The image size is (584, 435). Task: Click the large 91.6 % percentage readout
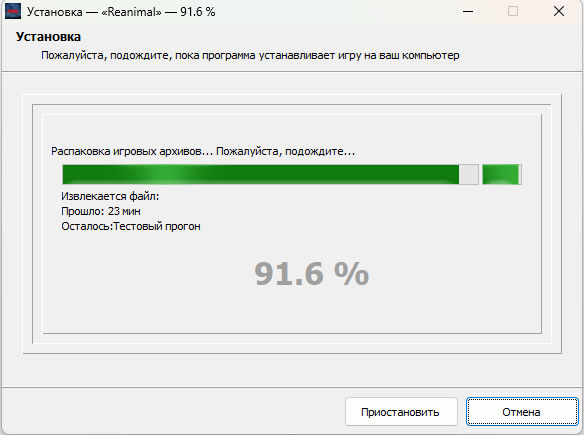point(311,274)
